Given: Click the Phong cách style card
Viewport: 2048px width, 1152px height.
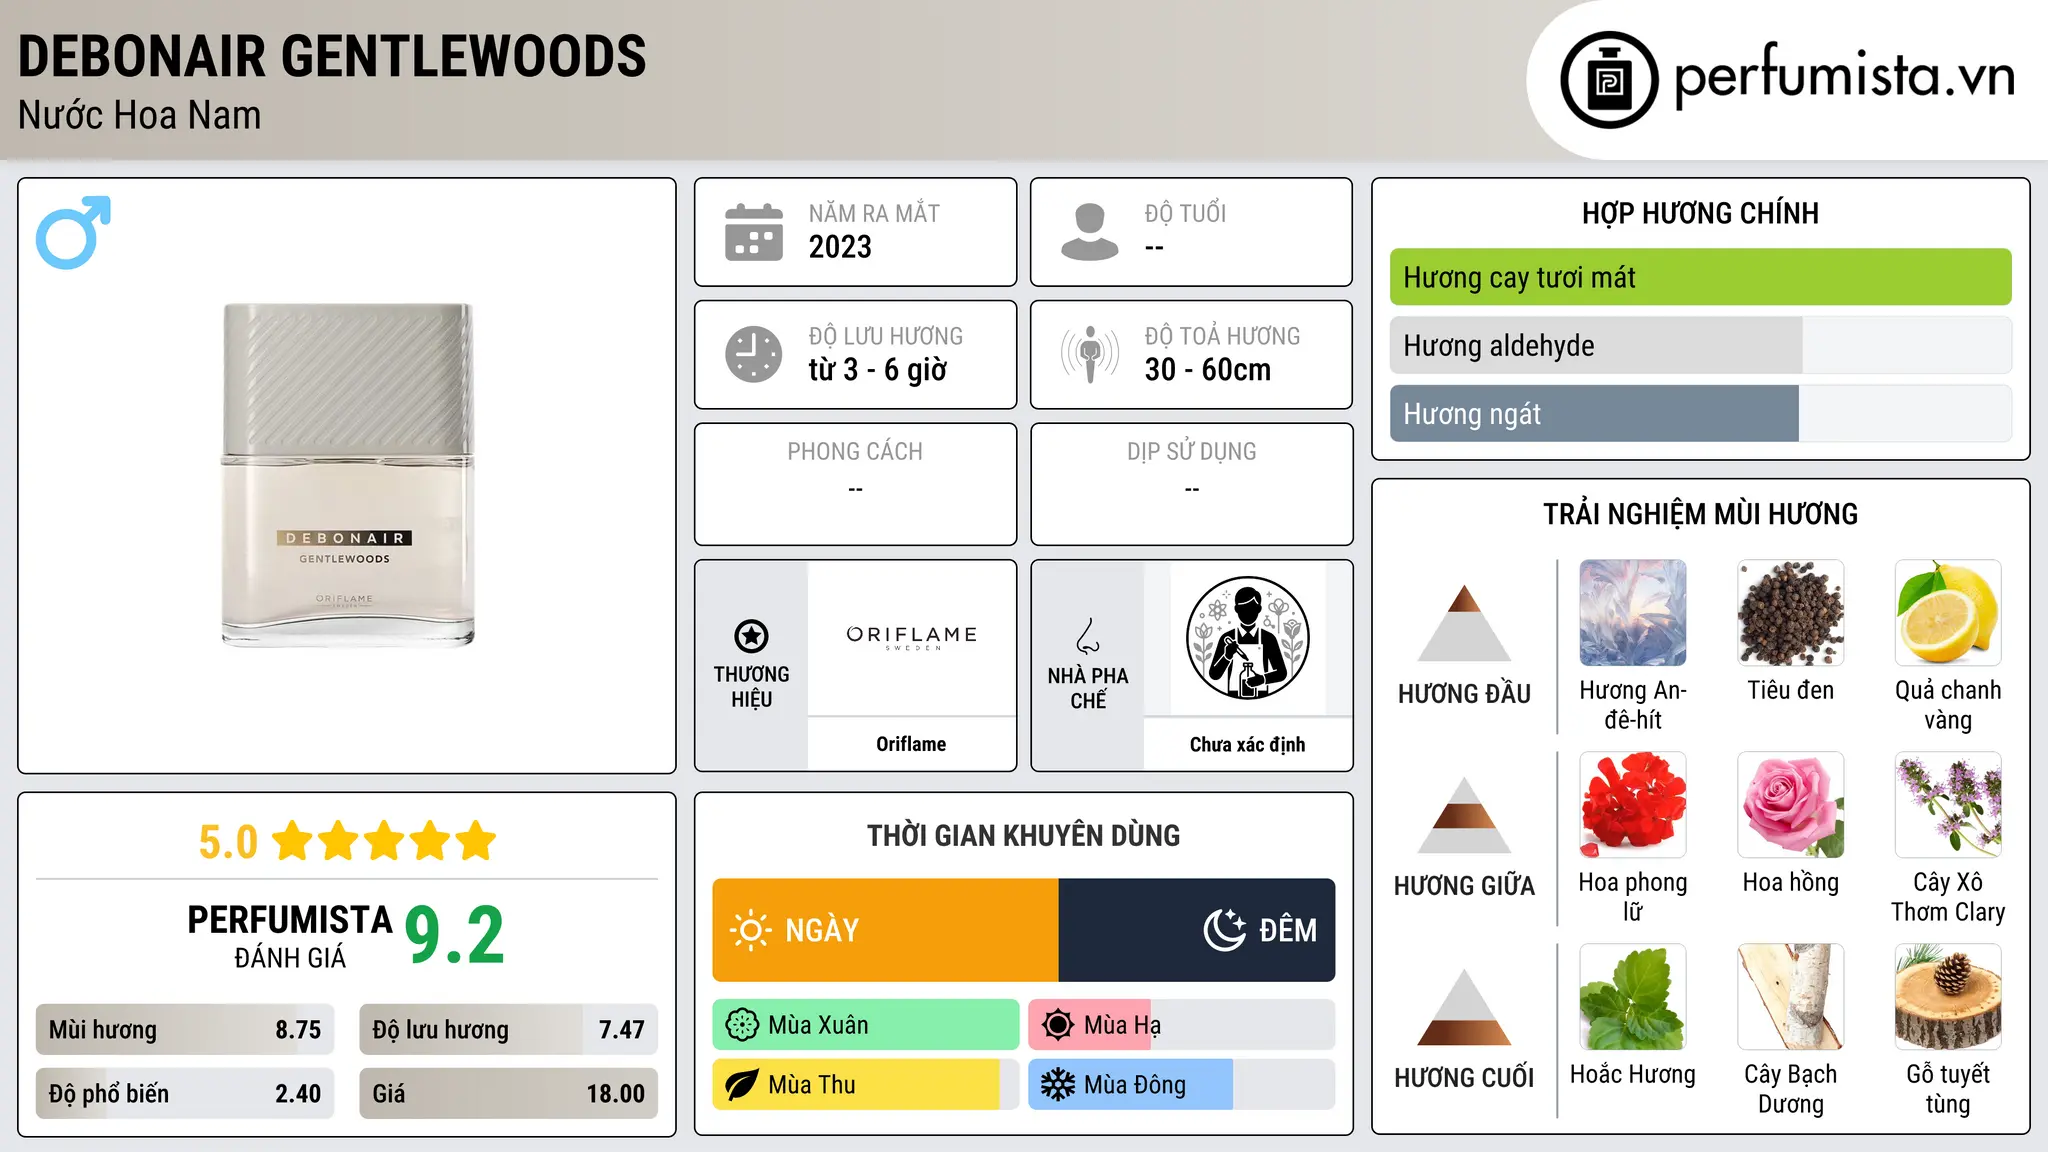Looking at the screenshot, I should coord(855,484).
